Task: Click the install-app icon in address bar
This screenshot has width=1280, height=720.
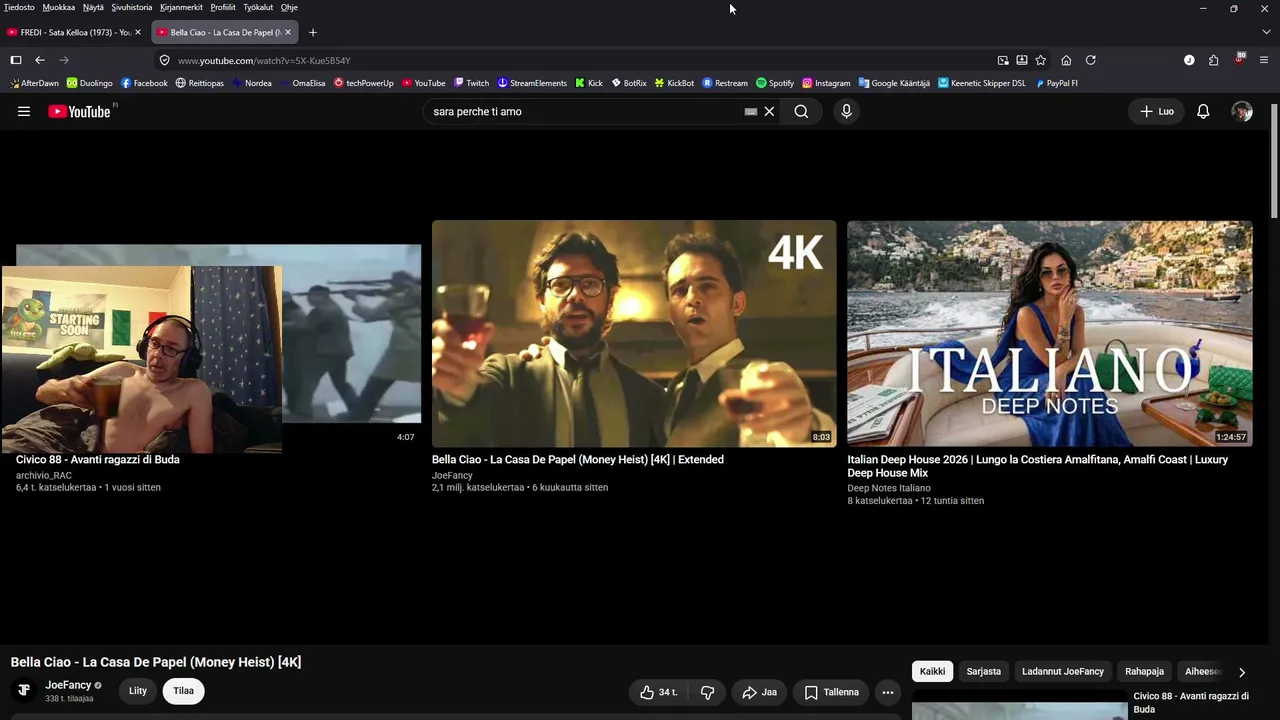Action: point(1022,60)
